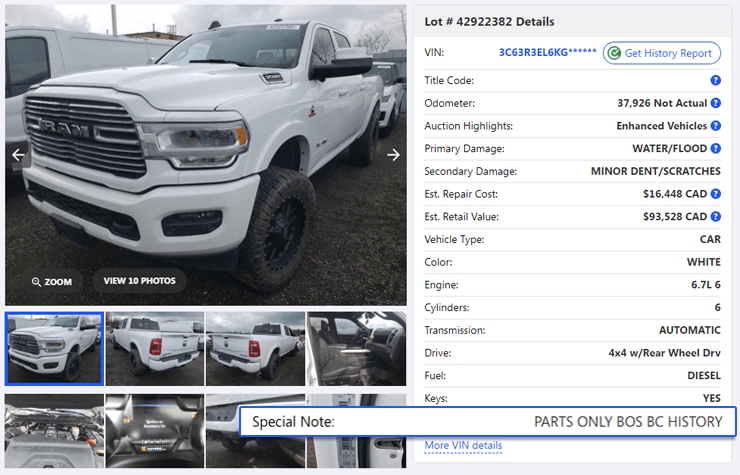Click Get History Report button
This screenshot has height=475, width=740.
[662, 53]
